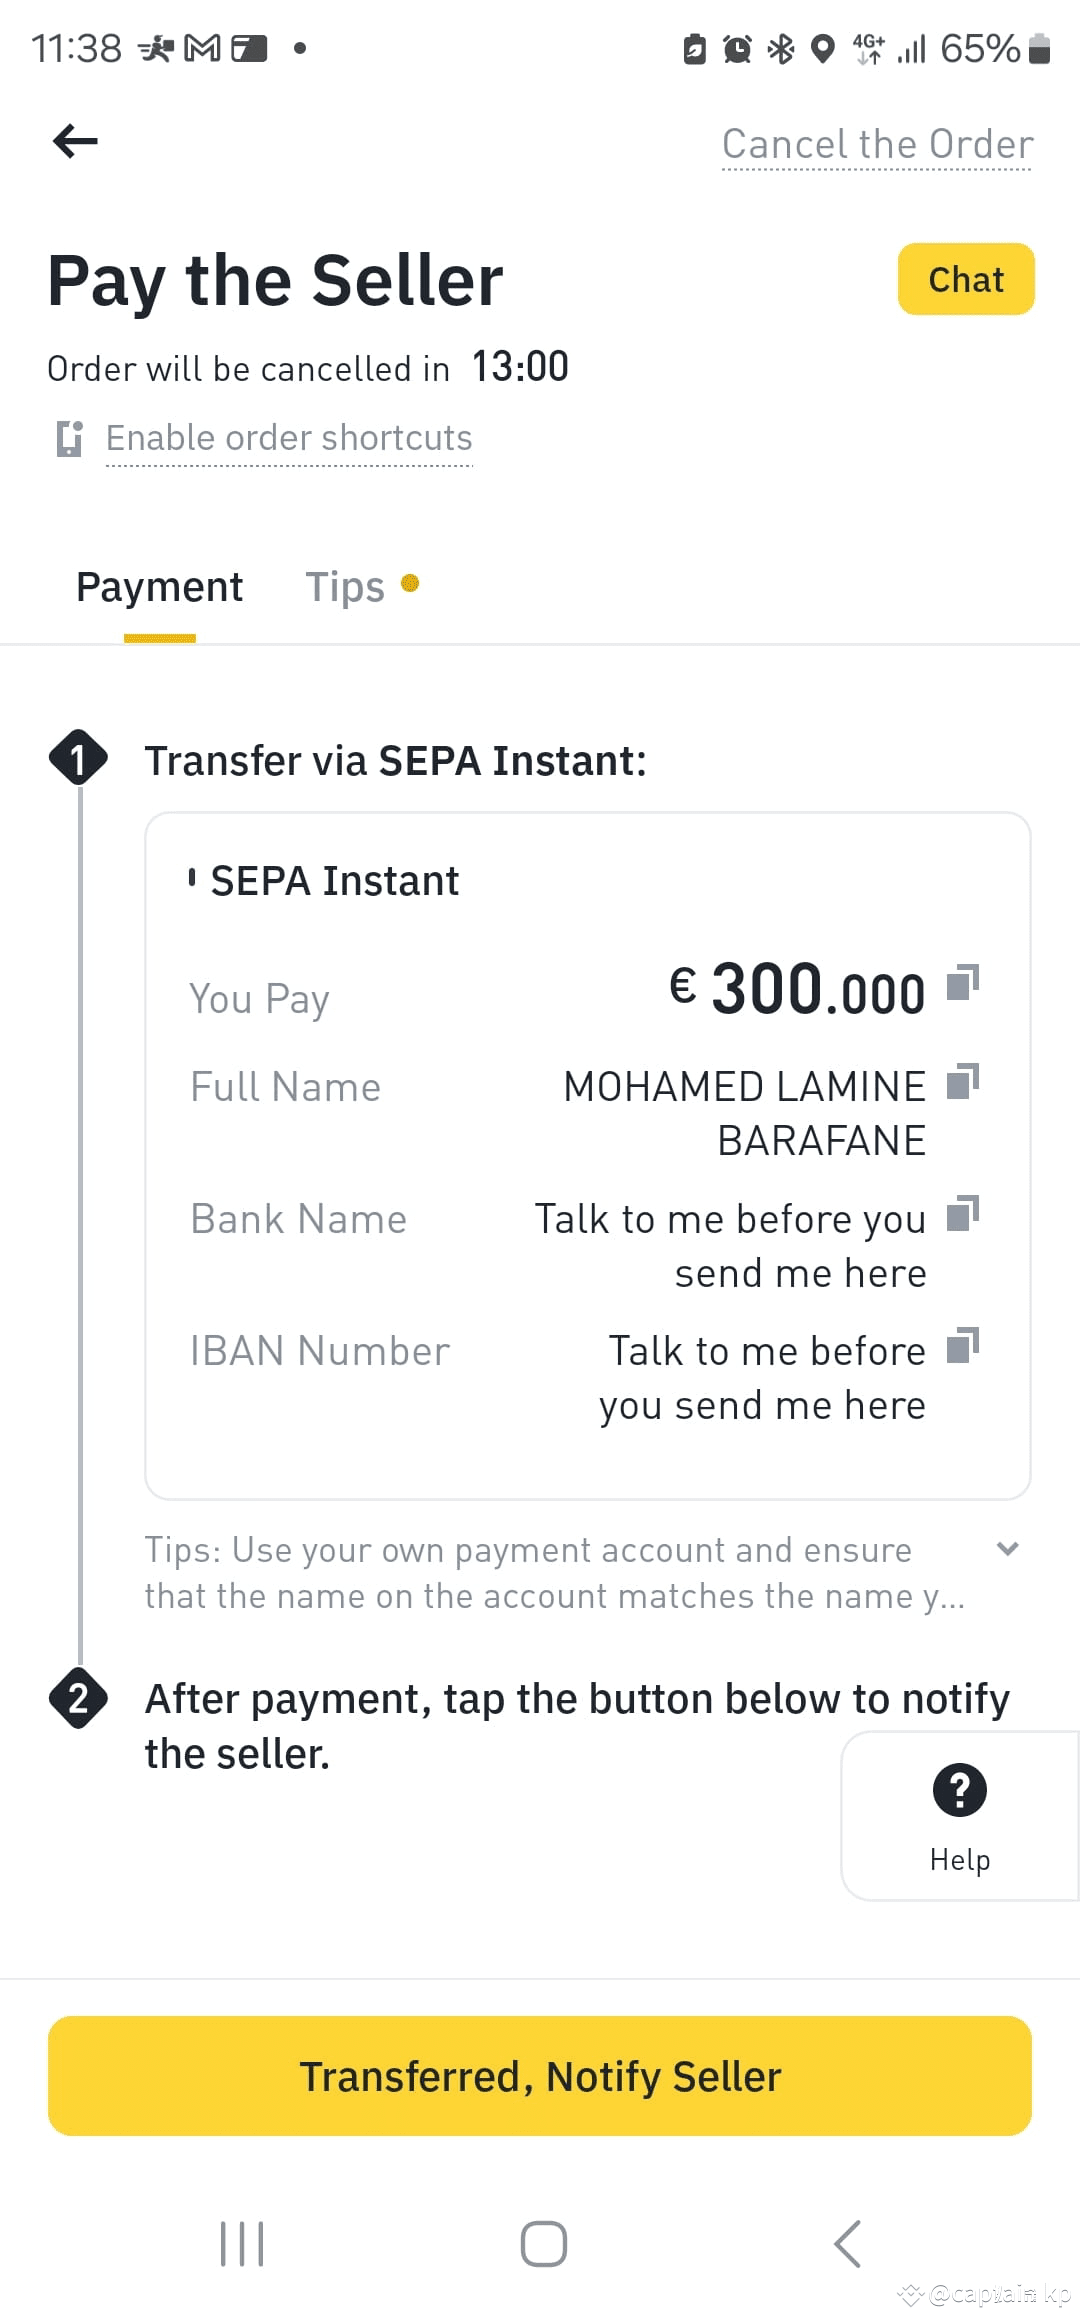Open the Help question mark icon
1080x2316 pixels.
(960, 1790)
